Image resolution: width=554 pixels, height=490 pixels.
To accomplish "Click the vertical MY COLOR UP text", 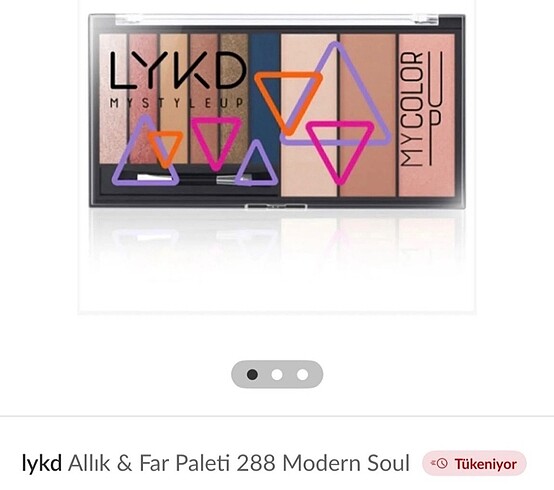I will coord(422,109).
